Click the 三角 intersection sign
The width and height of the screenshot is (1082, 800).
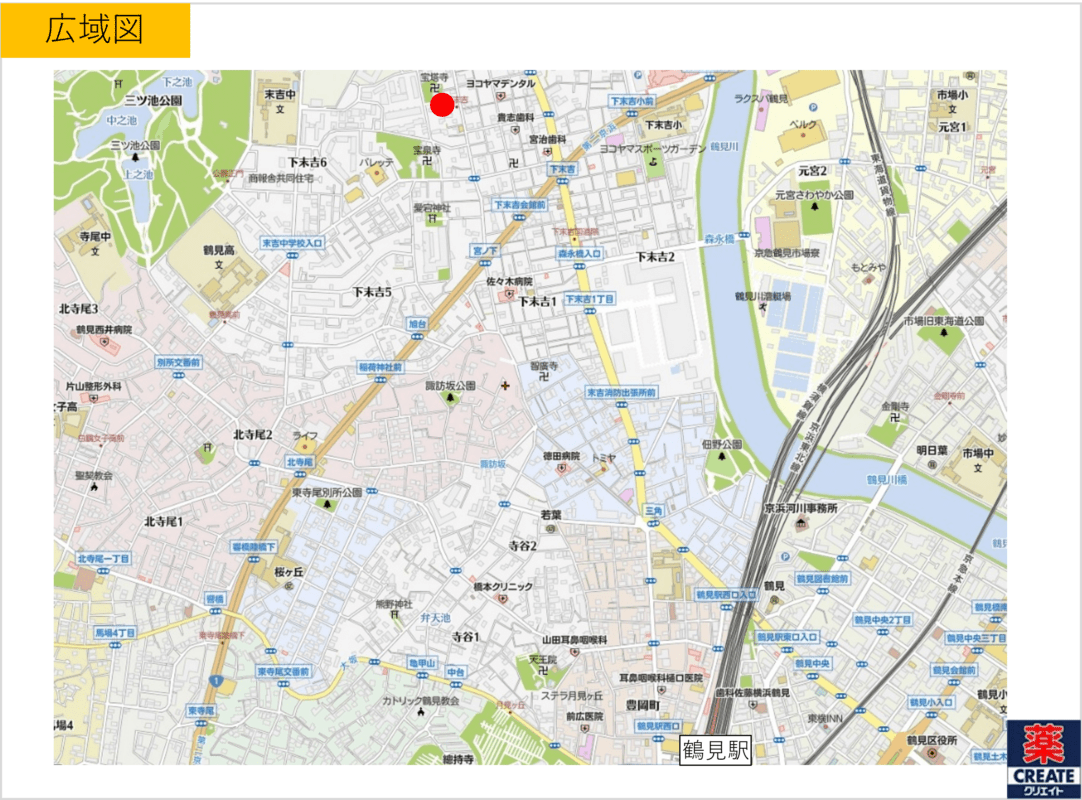[654, 510]
